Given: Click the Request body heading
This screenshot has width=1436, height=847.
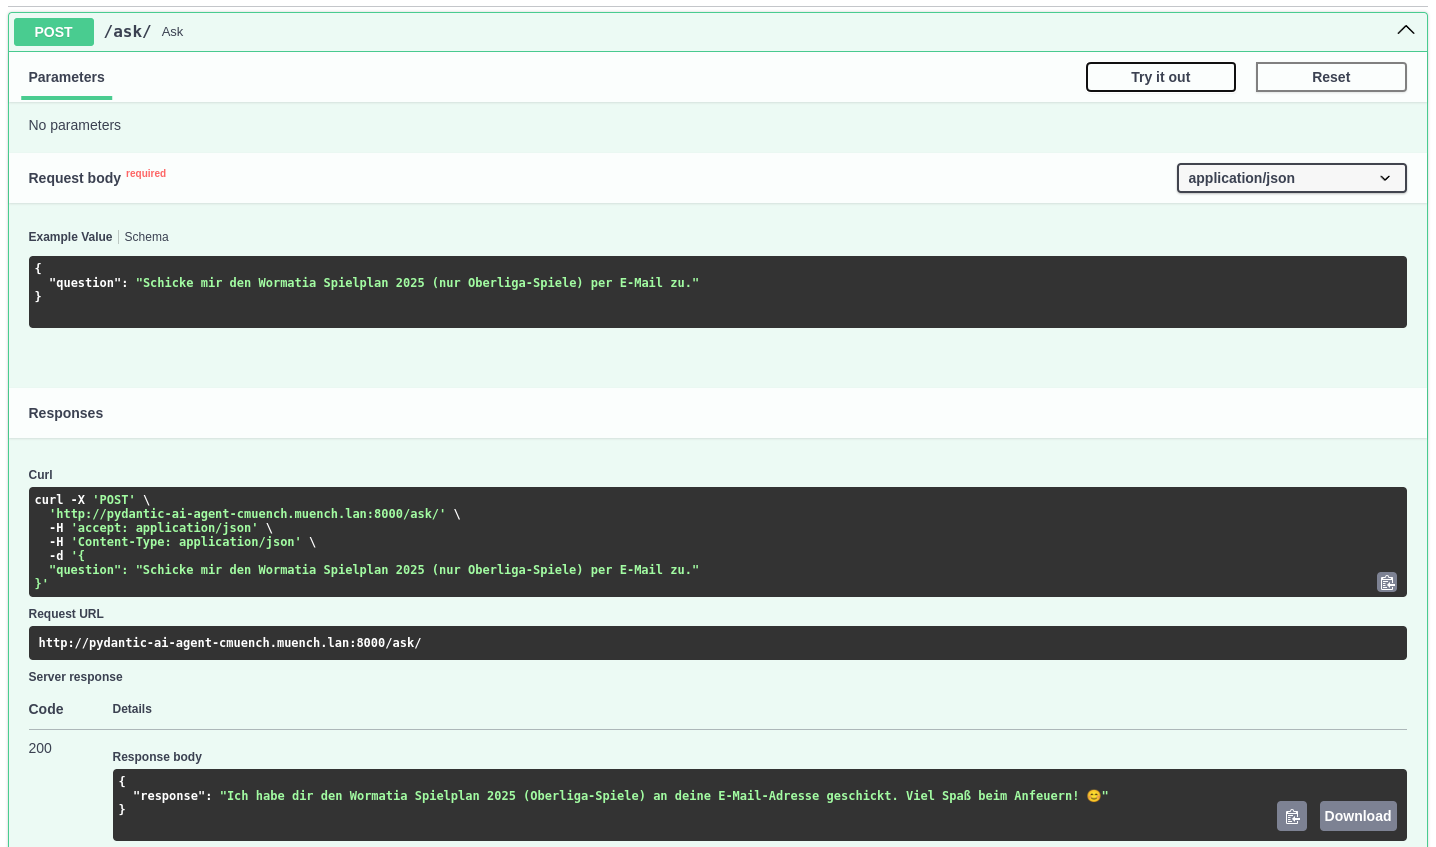Looking at the screenshot, I should coord(74,178).
